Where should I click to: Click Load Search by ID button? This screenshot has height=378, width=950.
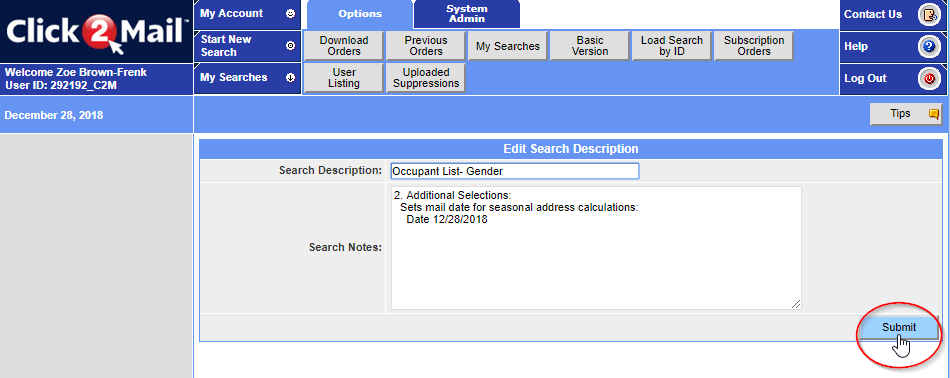[672, 46]
